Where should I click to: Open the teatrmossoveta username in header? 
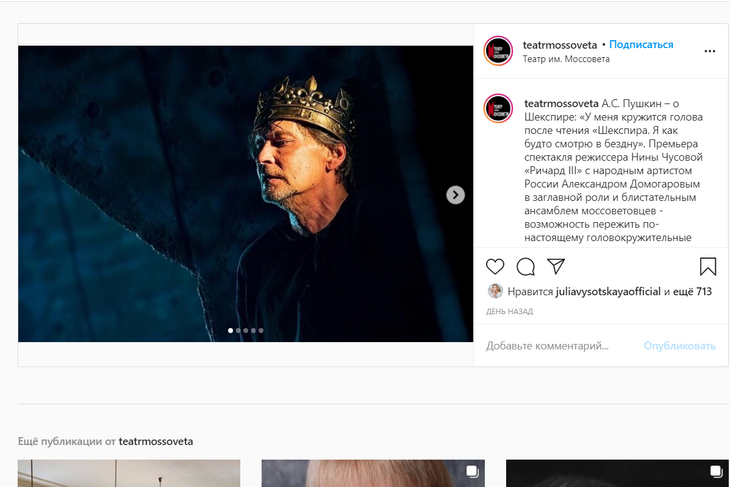click(560, 45)
